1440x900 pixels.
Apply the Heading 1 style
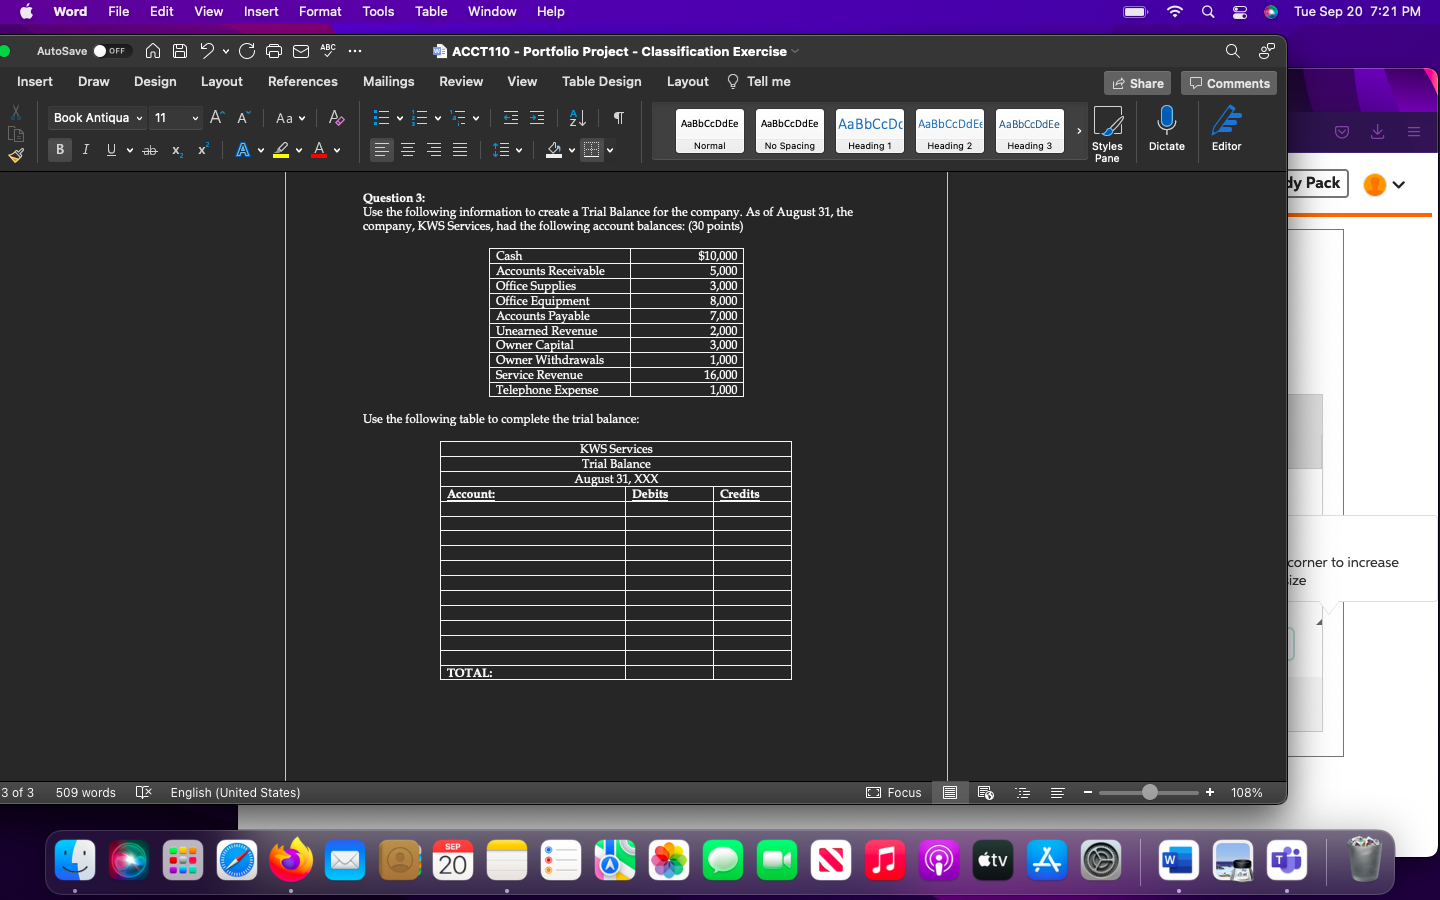coord(870,131)
